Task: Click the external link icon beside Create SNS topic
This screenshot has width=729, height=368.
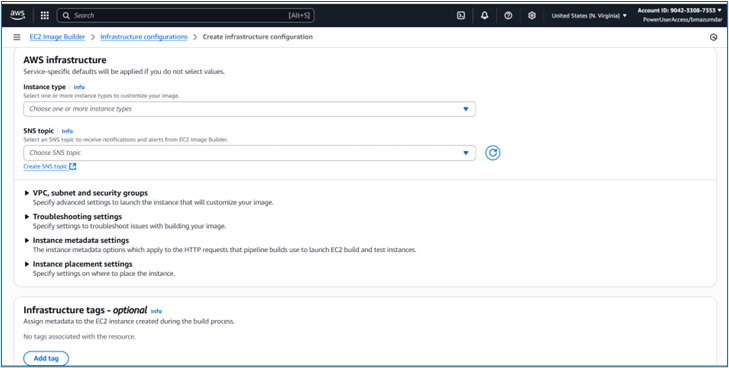Action: click(x=73, y=166)
